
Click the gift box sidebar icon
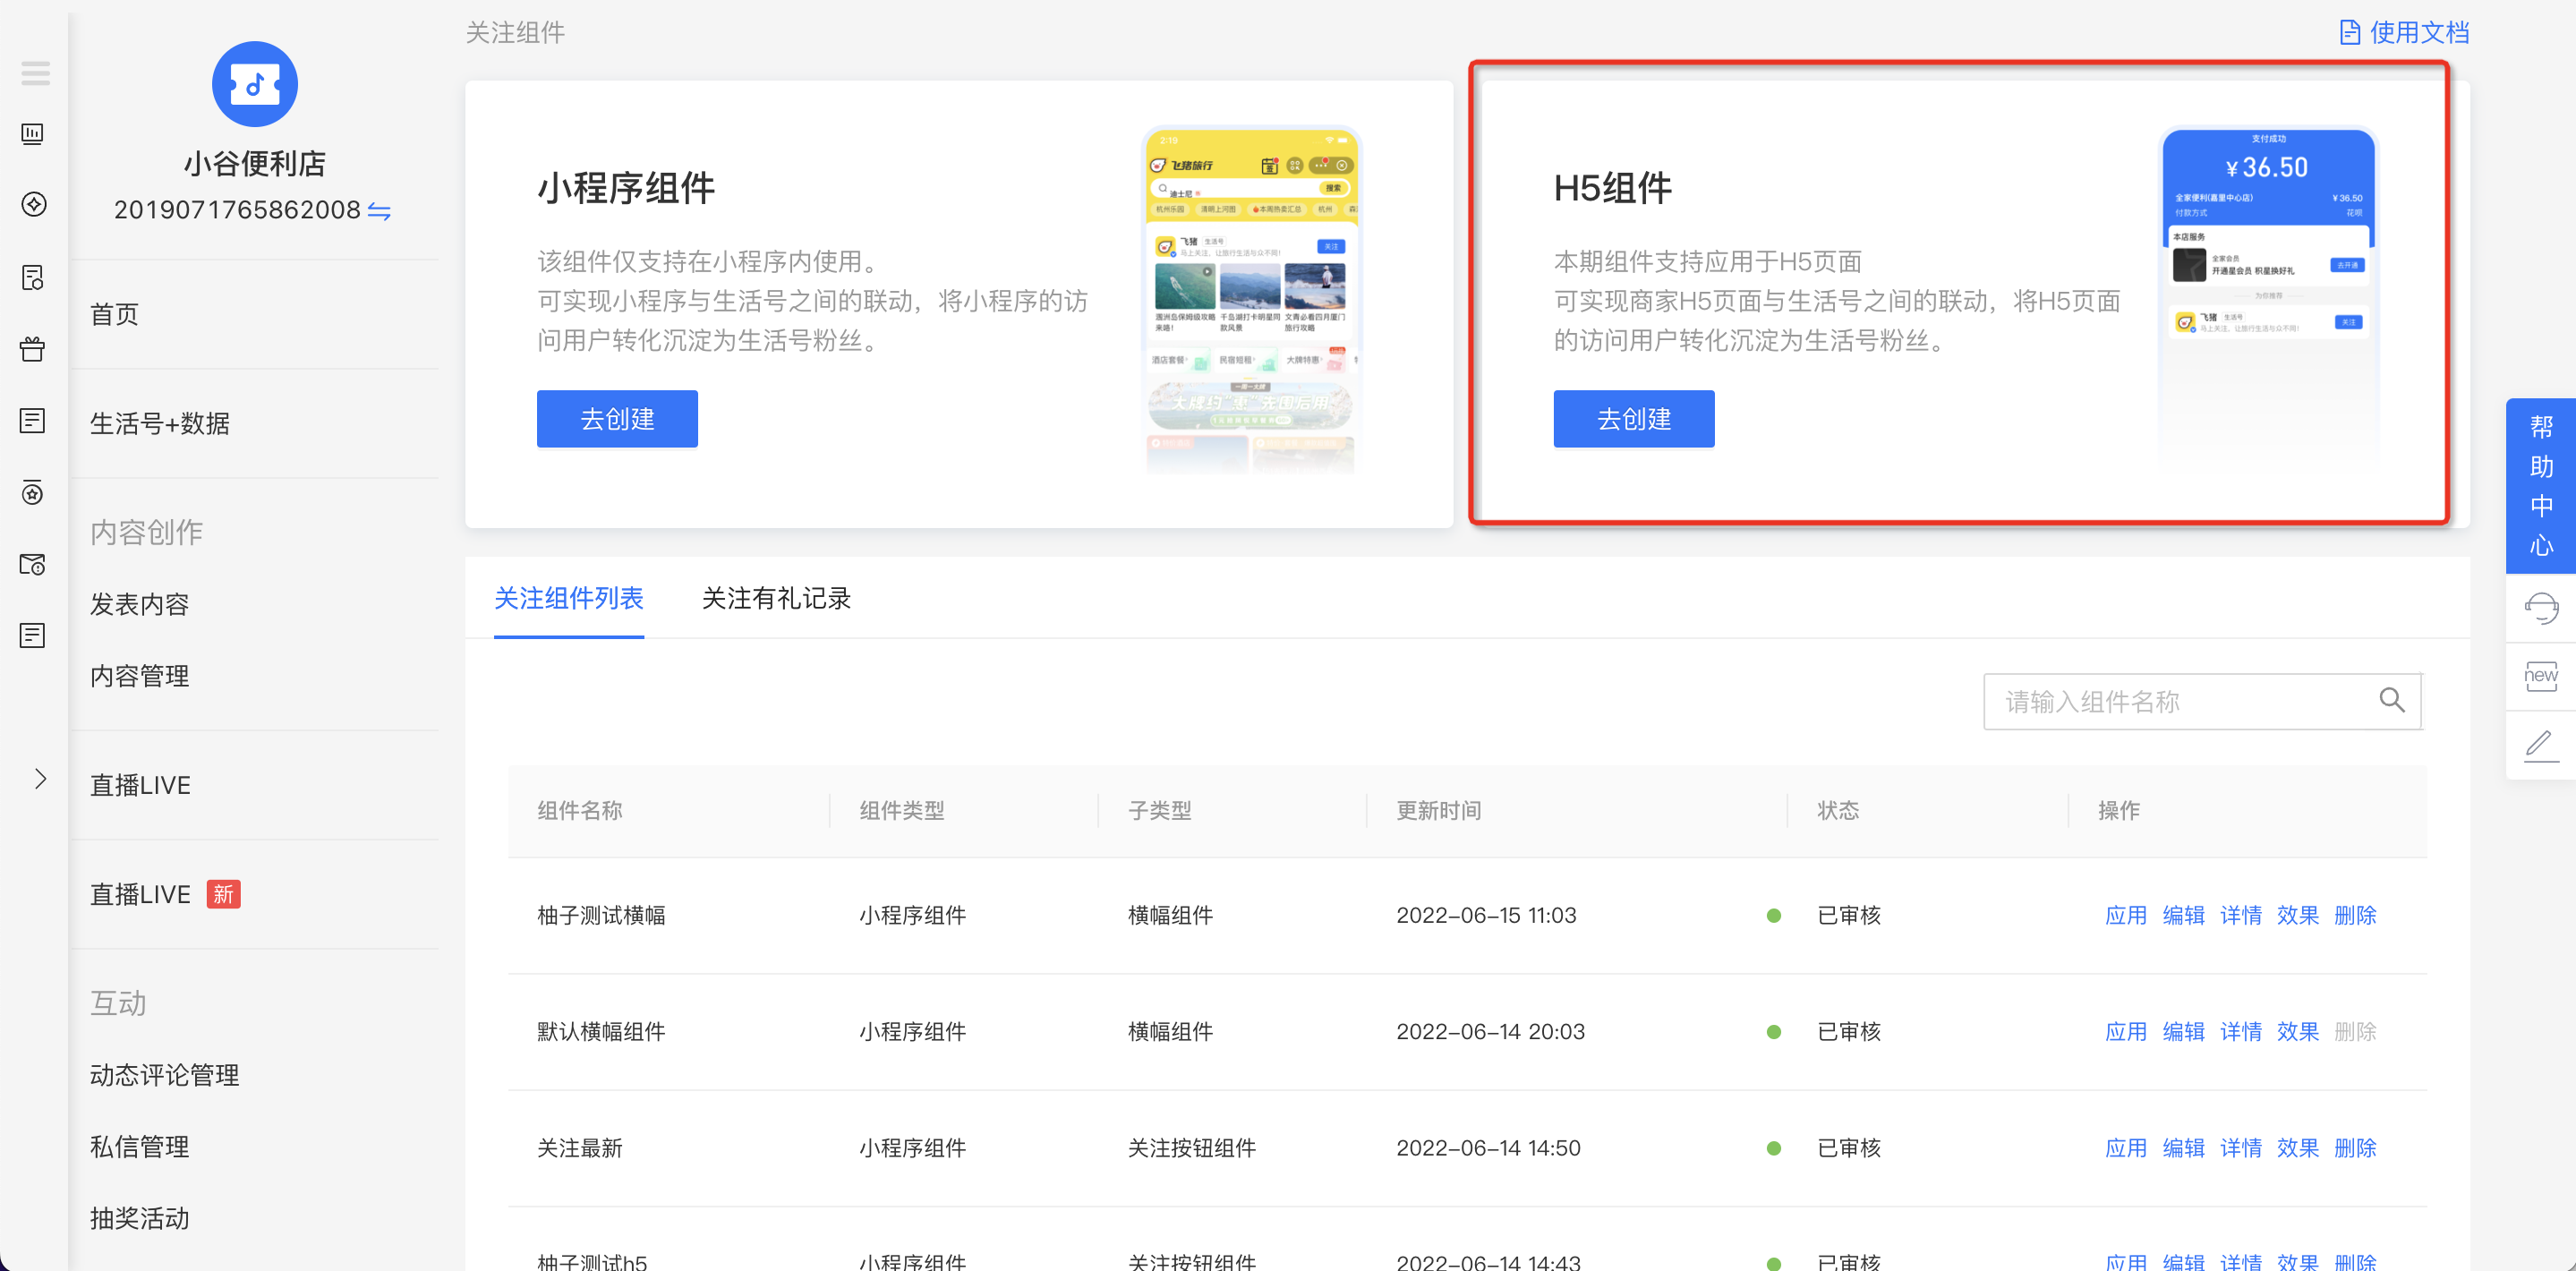pyautogui.click(x=33, y=349)
